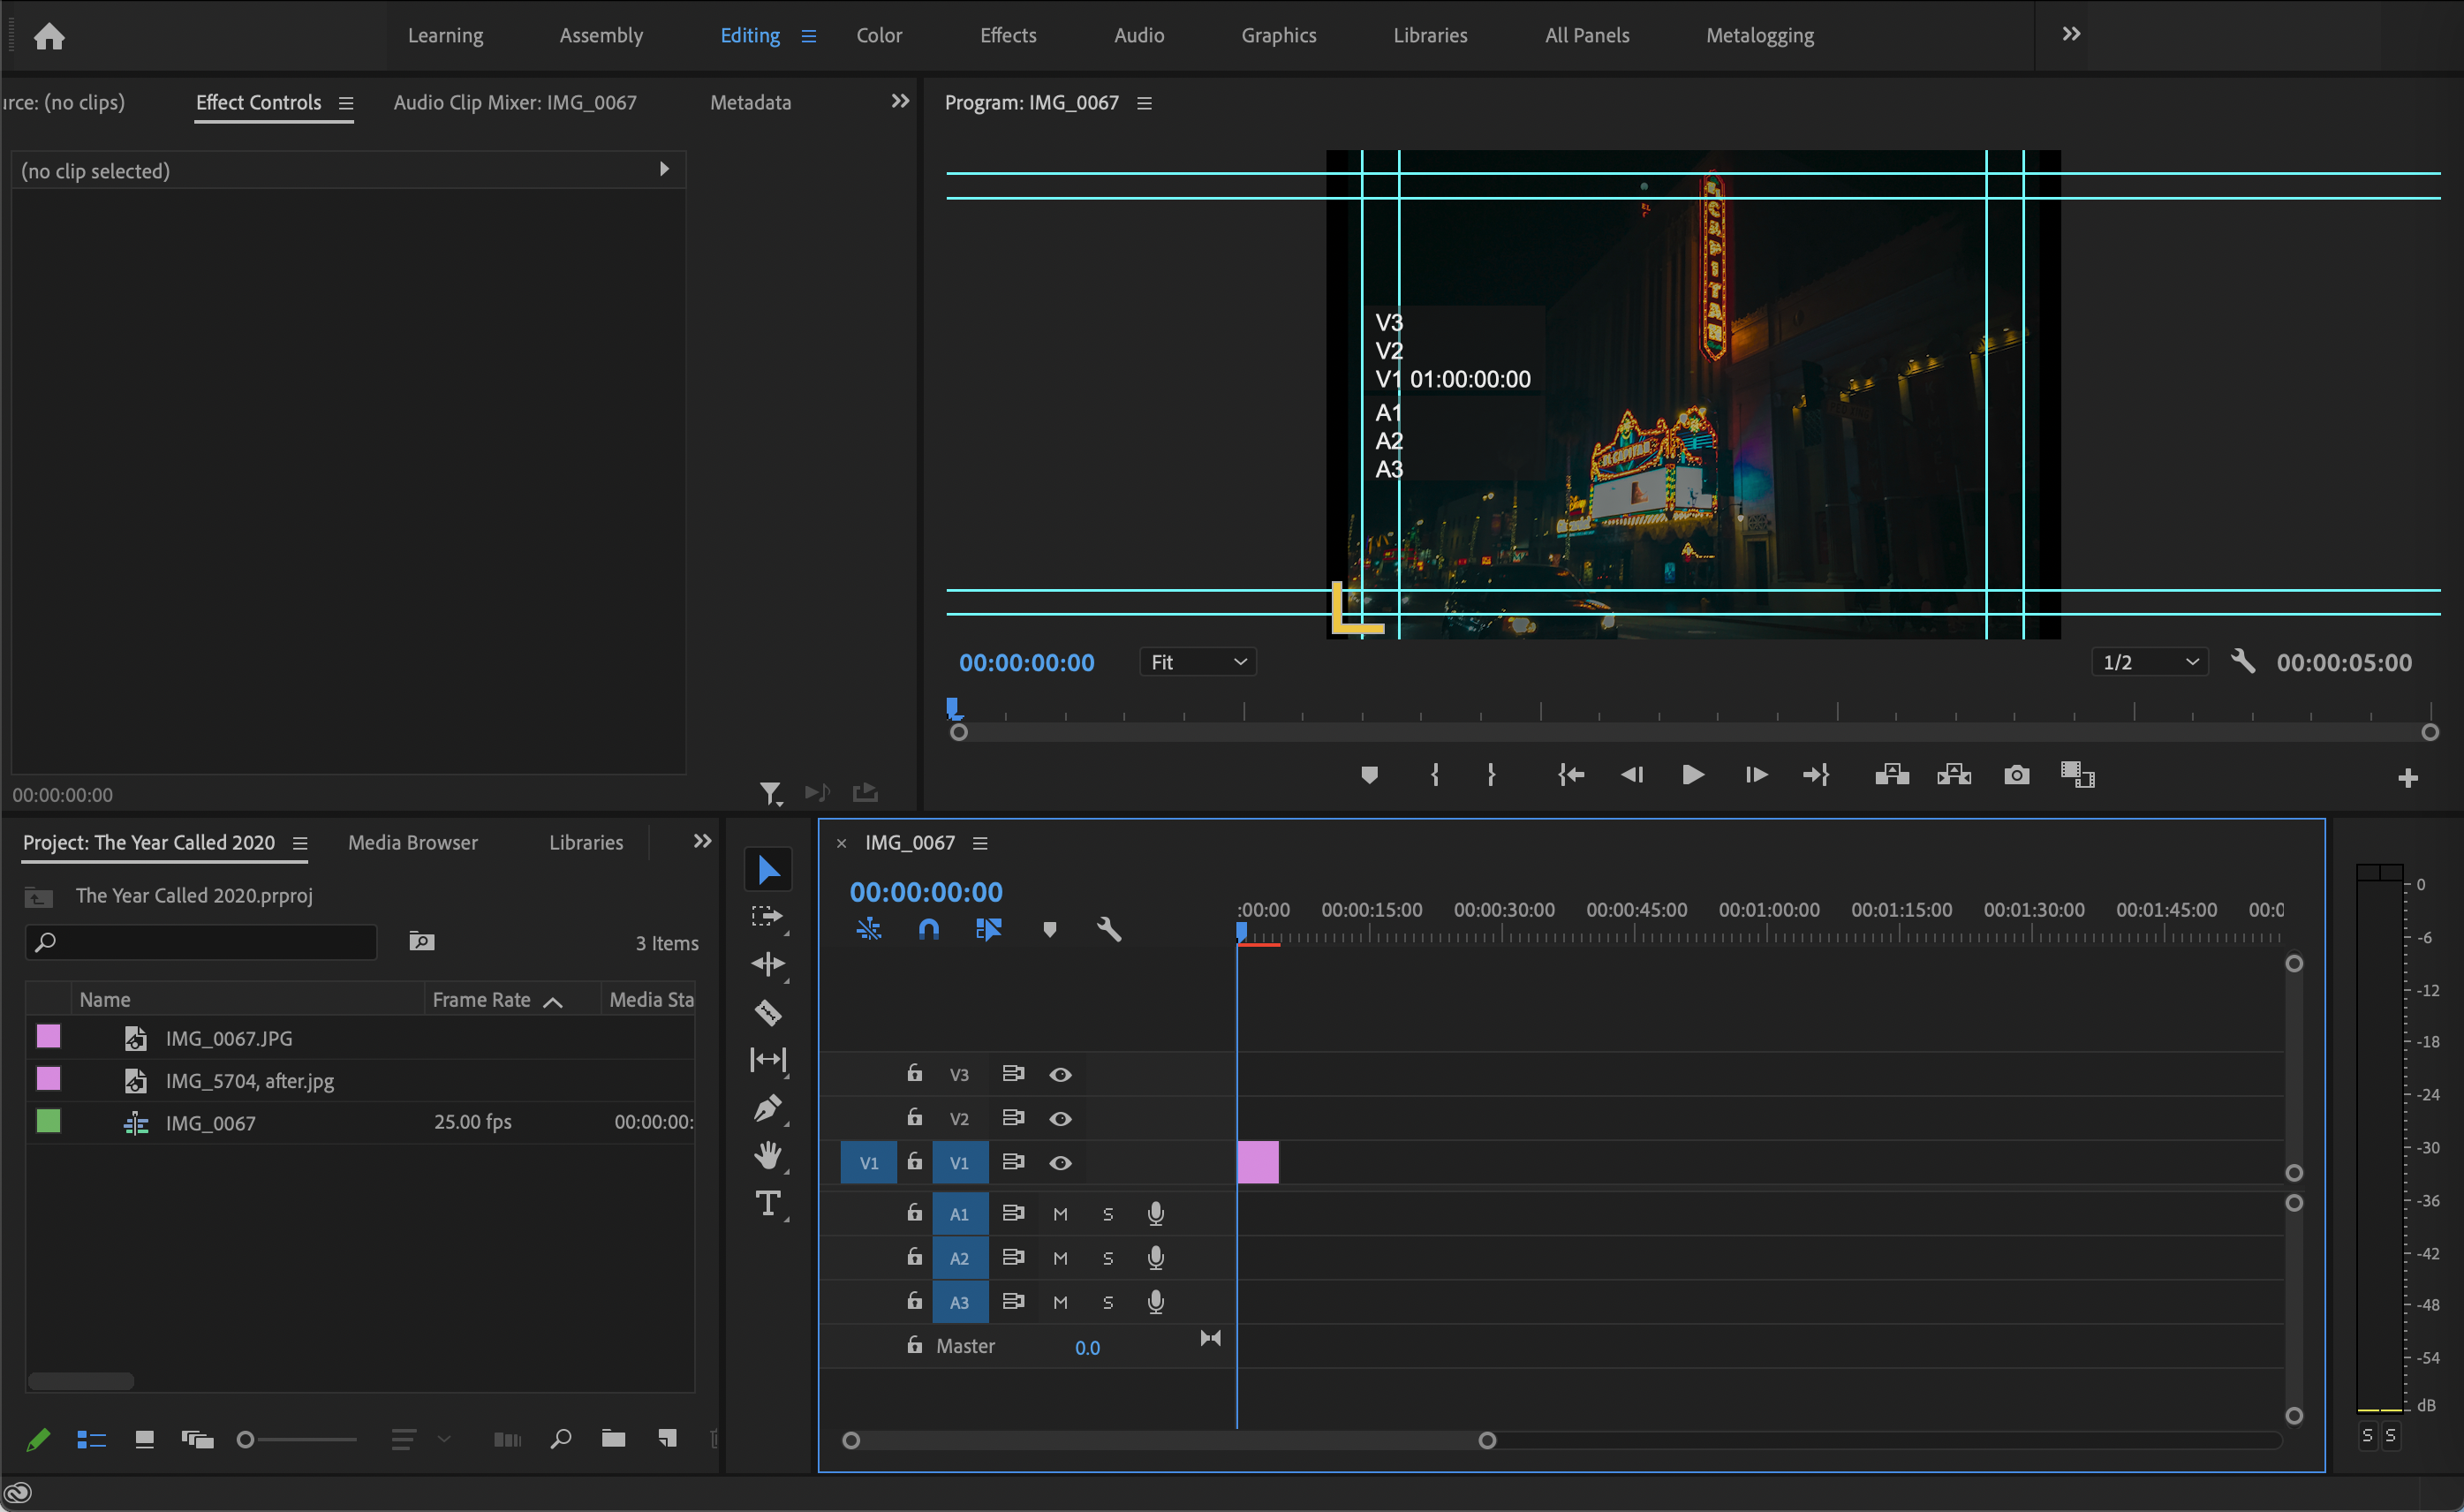Hide V1 track output with the eye toggle
The height and width of the screenshot is (1512, 2464).
[1060, 1162]
